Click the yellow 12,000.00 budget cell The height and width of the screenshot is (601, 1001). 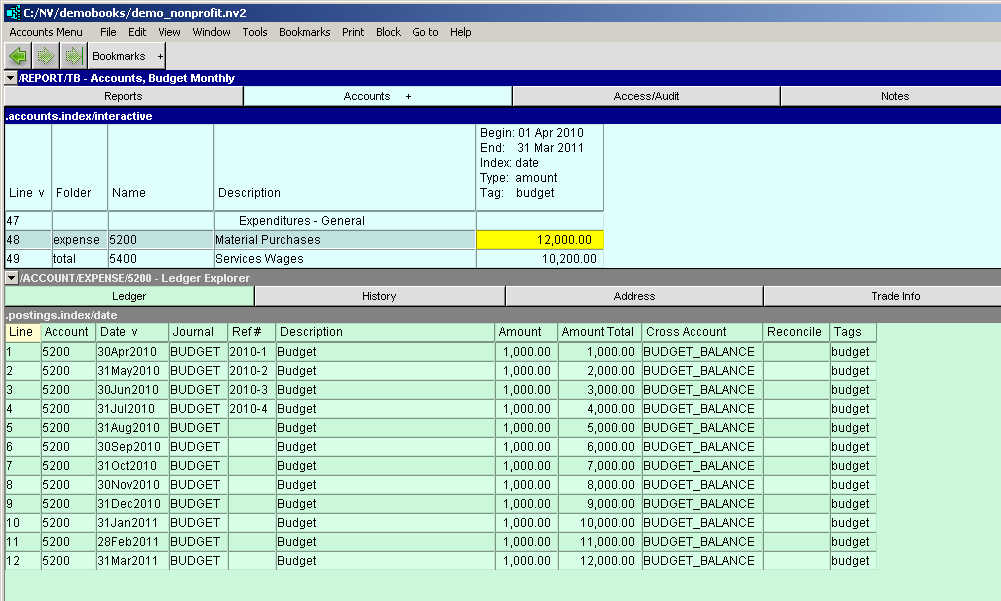tap(540, 240)
